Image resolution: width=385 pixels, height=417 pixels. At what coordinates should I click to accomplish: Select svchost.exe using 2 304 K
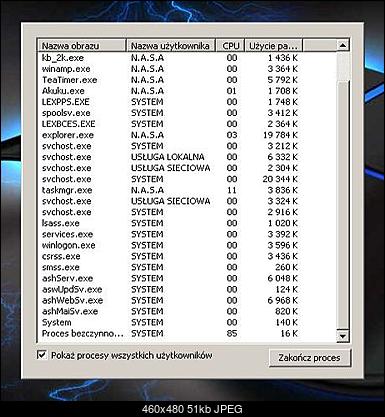click(170, 168)
